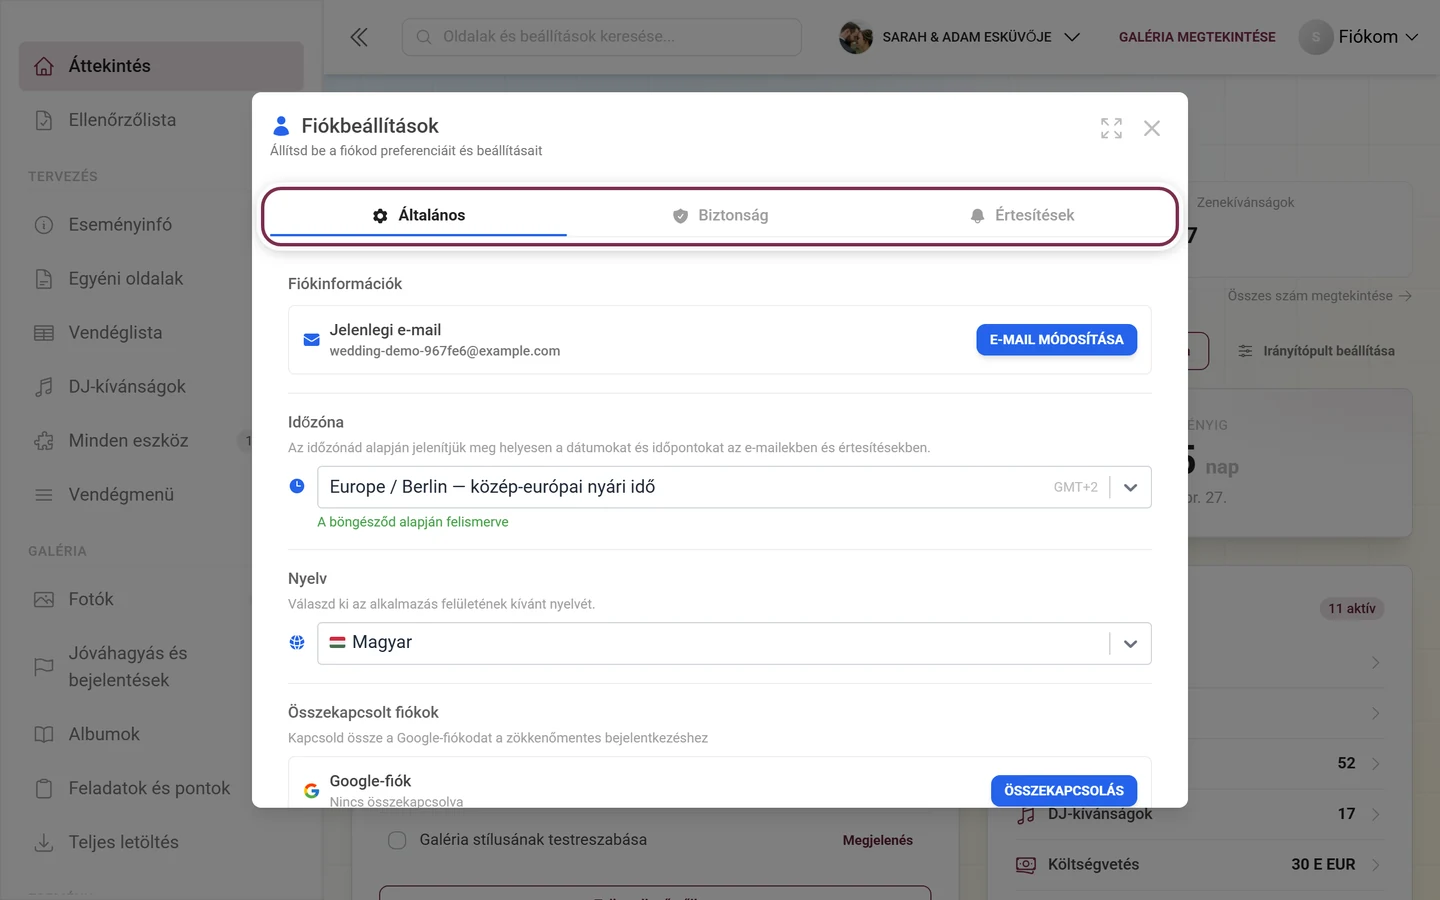Open the Áttekintés home item in sidebar
This screenshot has height=900, width=1440.
tap(161, 66)
